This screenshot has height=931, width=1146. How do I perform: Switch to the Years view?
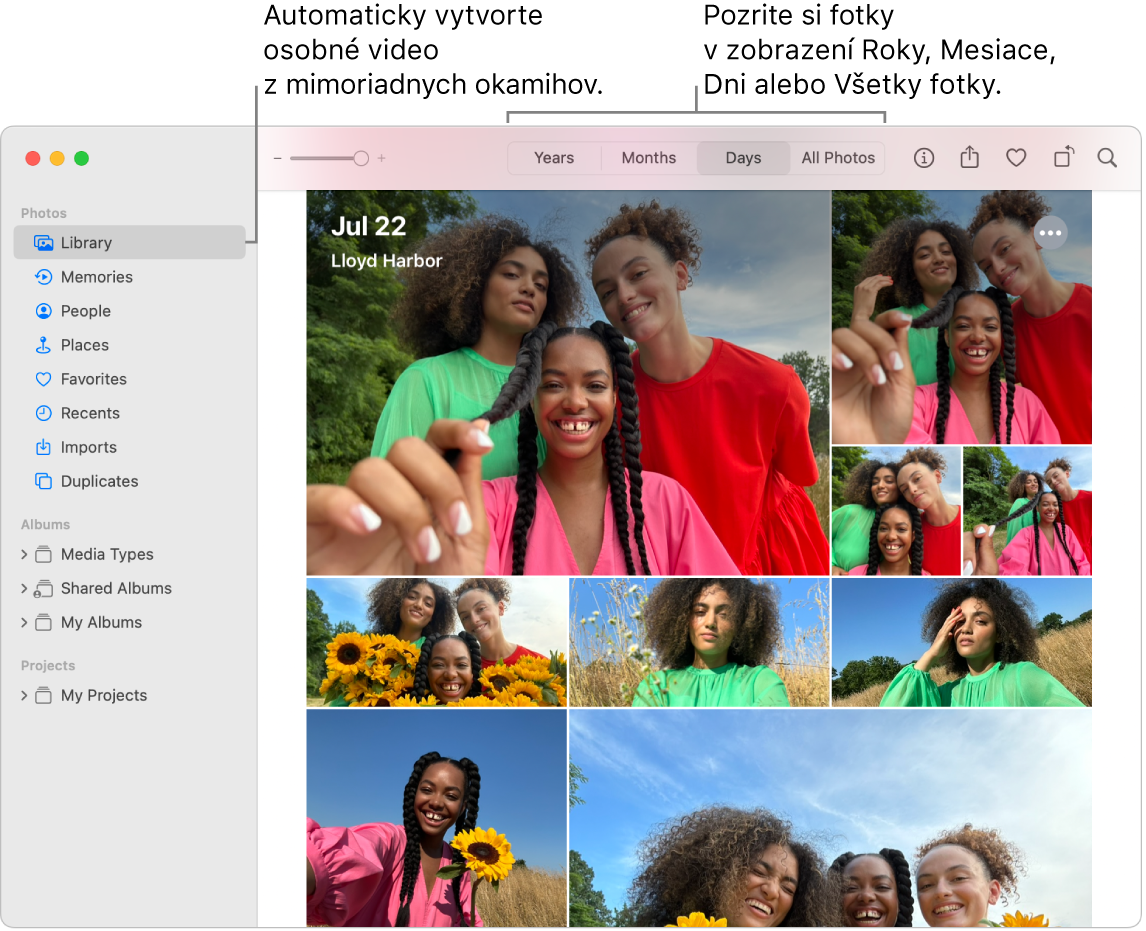tap(554, 158)
